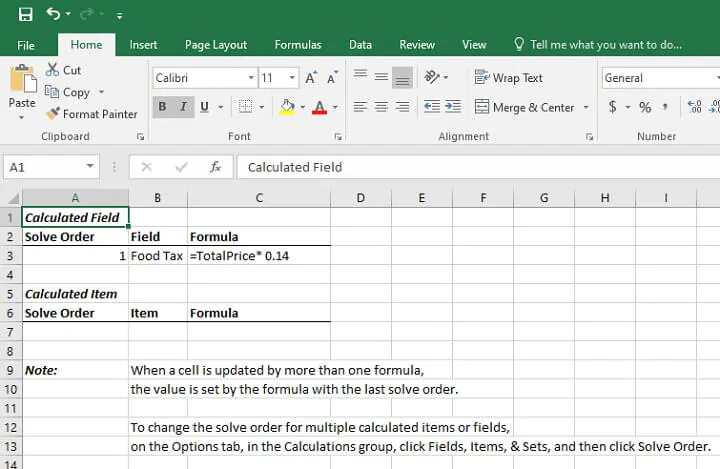Apply Accounting dollar number format
720x469 pixels.
(x=612, y=107)
